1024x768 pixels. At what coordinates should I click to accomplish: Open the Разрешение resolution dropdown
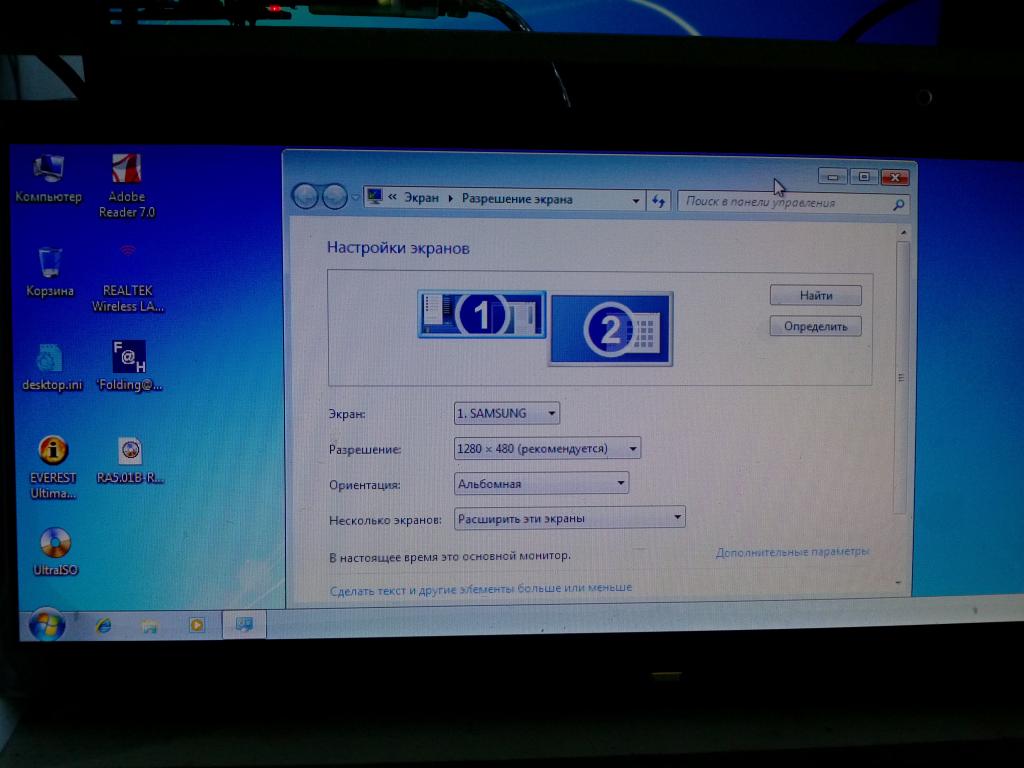tap(547, 448)
